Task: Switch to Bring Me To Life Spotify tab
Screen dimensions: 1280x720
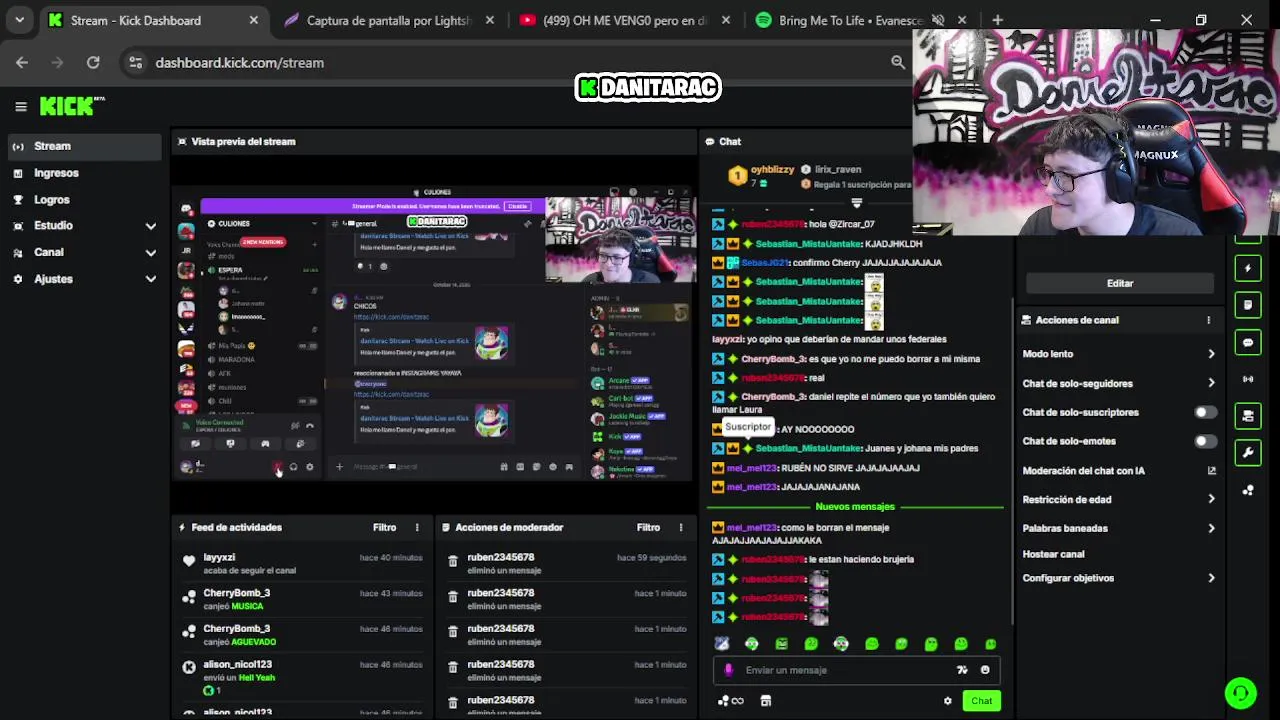Action: [860, 20]
